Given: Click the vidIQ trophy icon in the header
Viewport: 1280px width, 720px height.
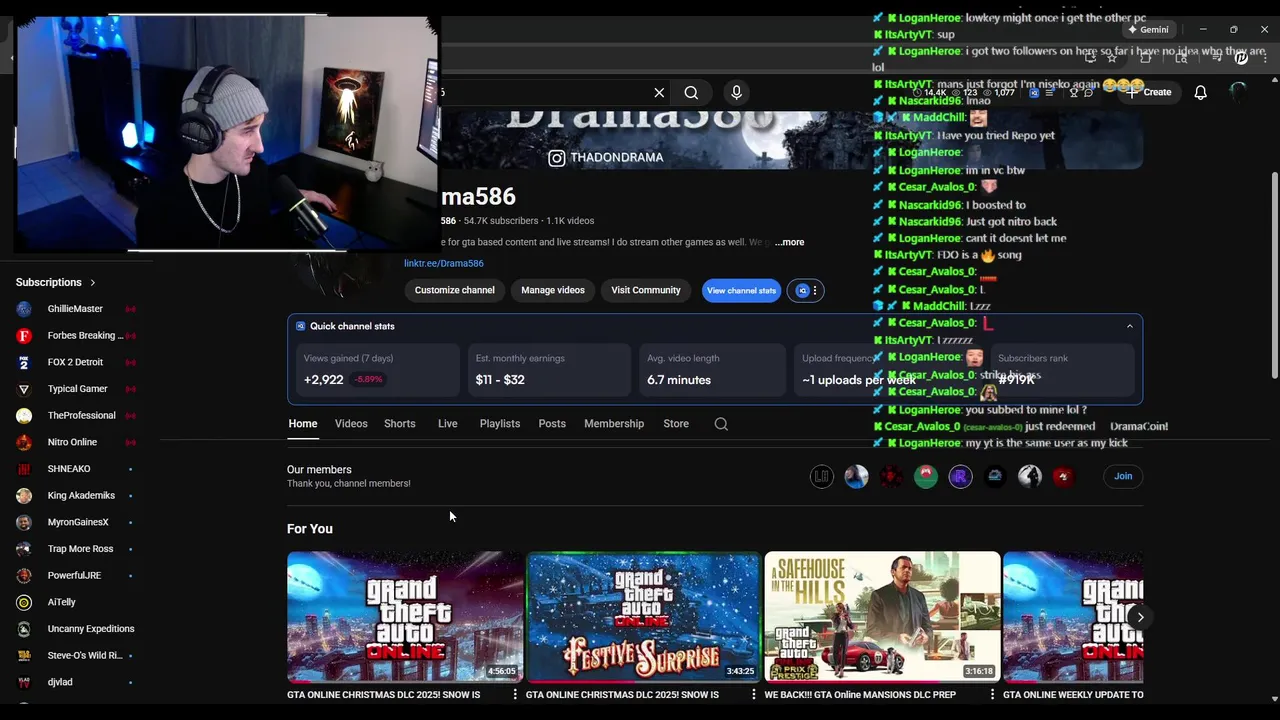Looking at the screenshot, I should pyautogui.click(x=1073, y=92).
